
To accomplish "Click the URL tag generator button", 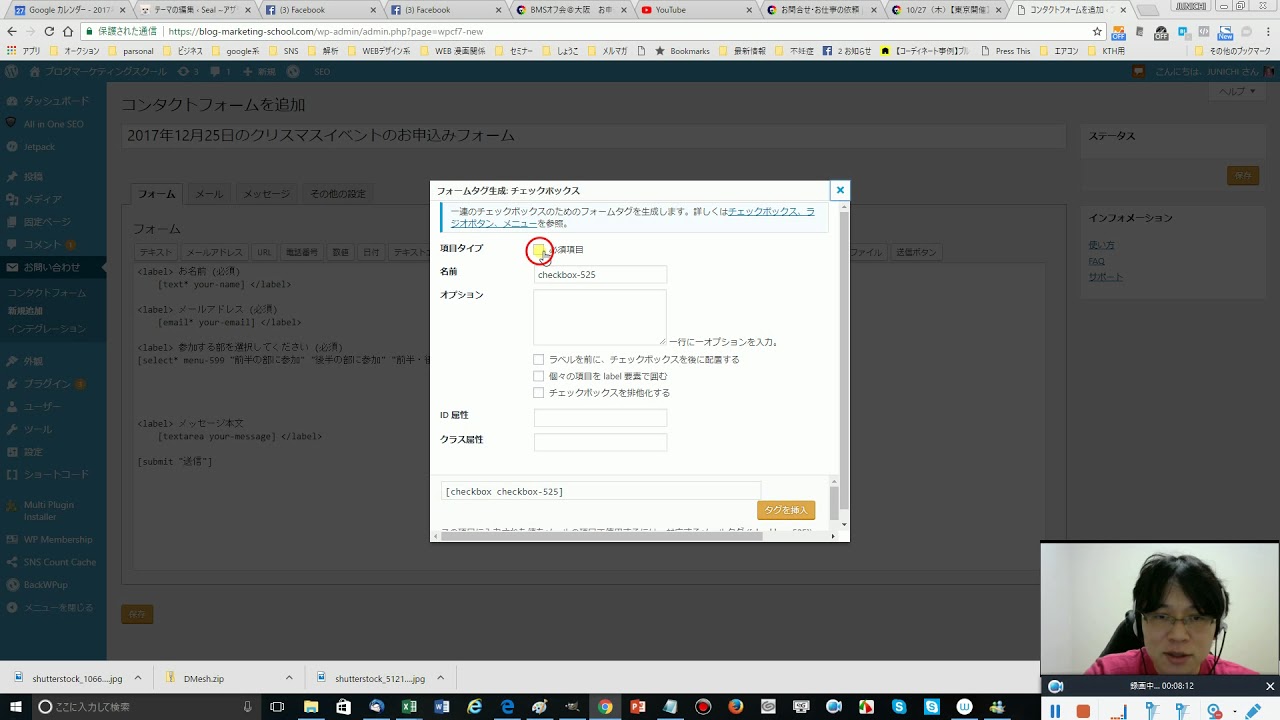I will click(x=264, y=252).
